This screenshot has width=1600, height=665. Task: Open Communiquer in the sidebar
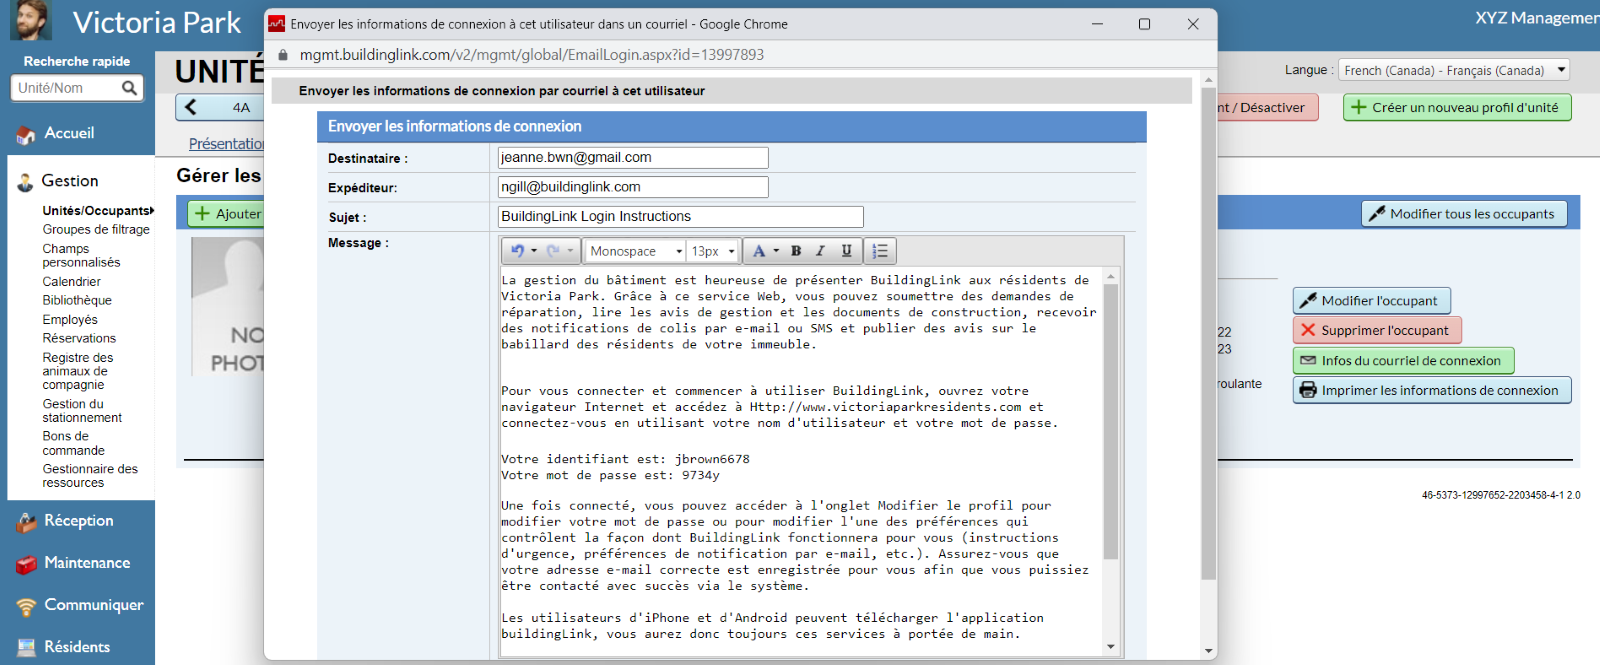pyautogui.click(x=94, y=605)
